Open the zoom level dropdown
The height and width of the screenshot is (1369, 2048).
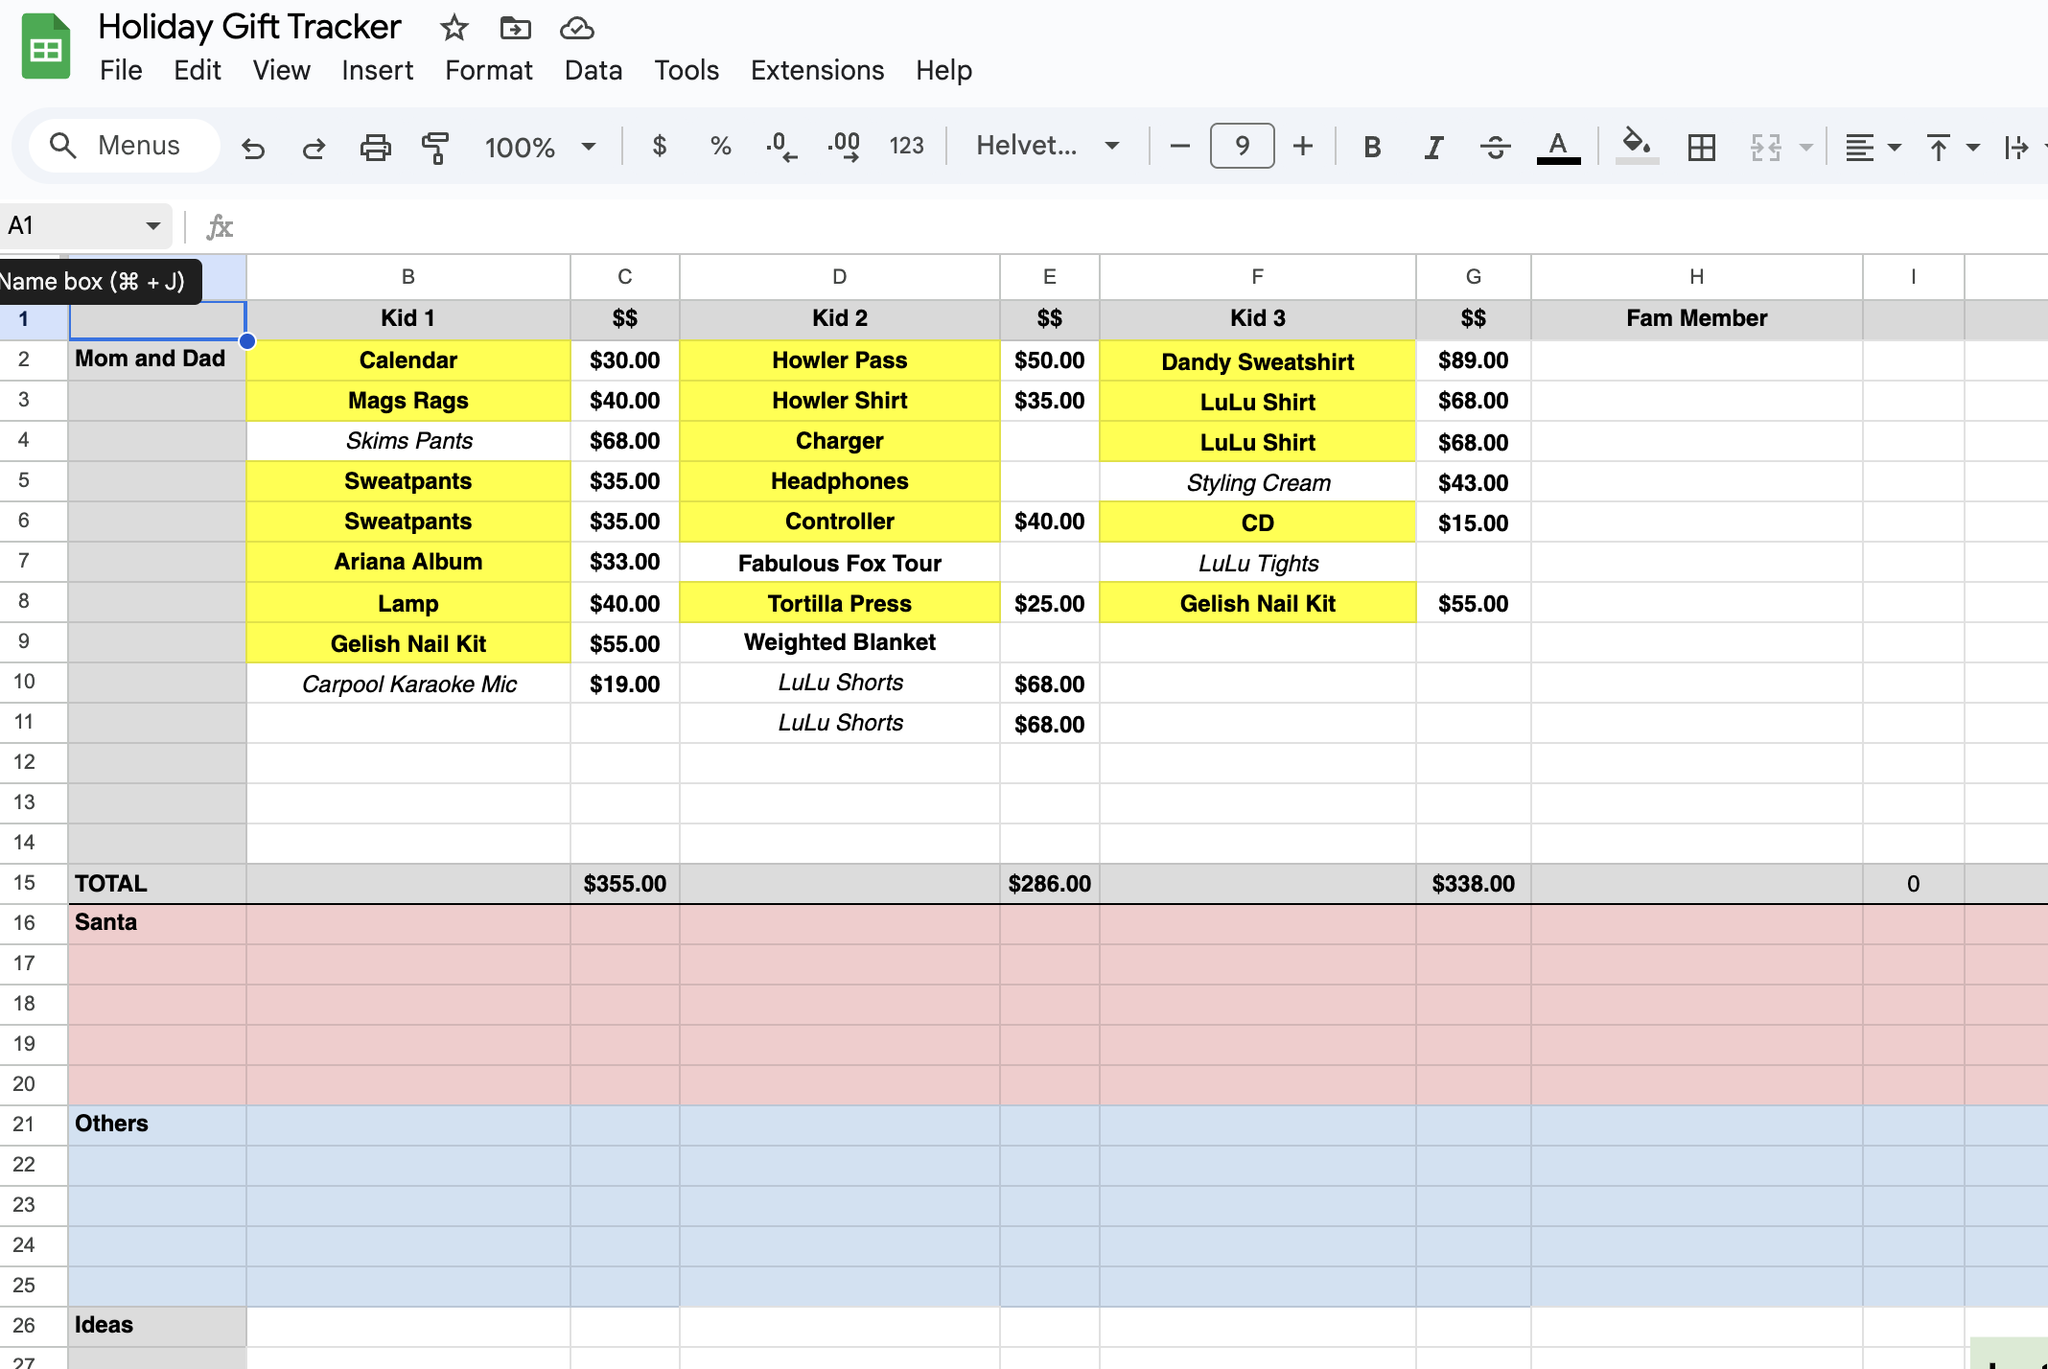point(540,147)
